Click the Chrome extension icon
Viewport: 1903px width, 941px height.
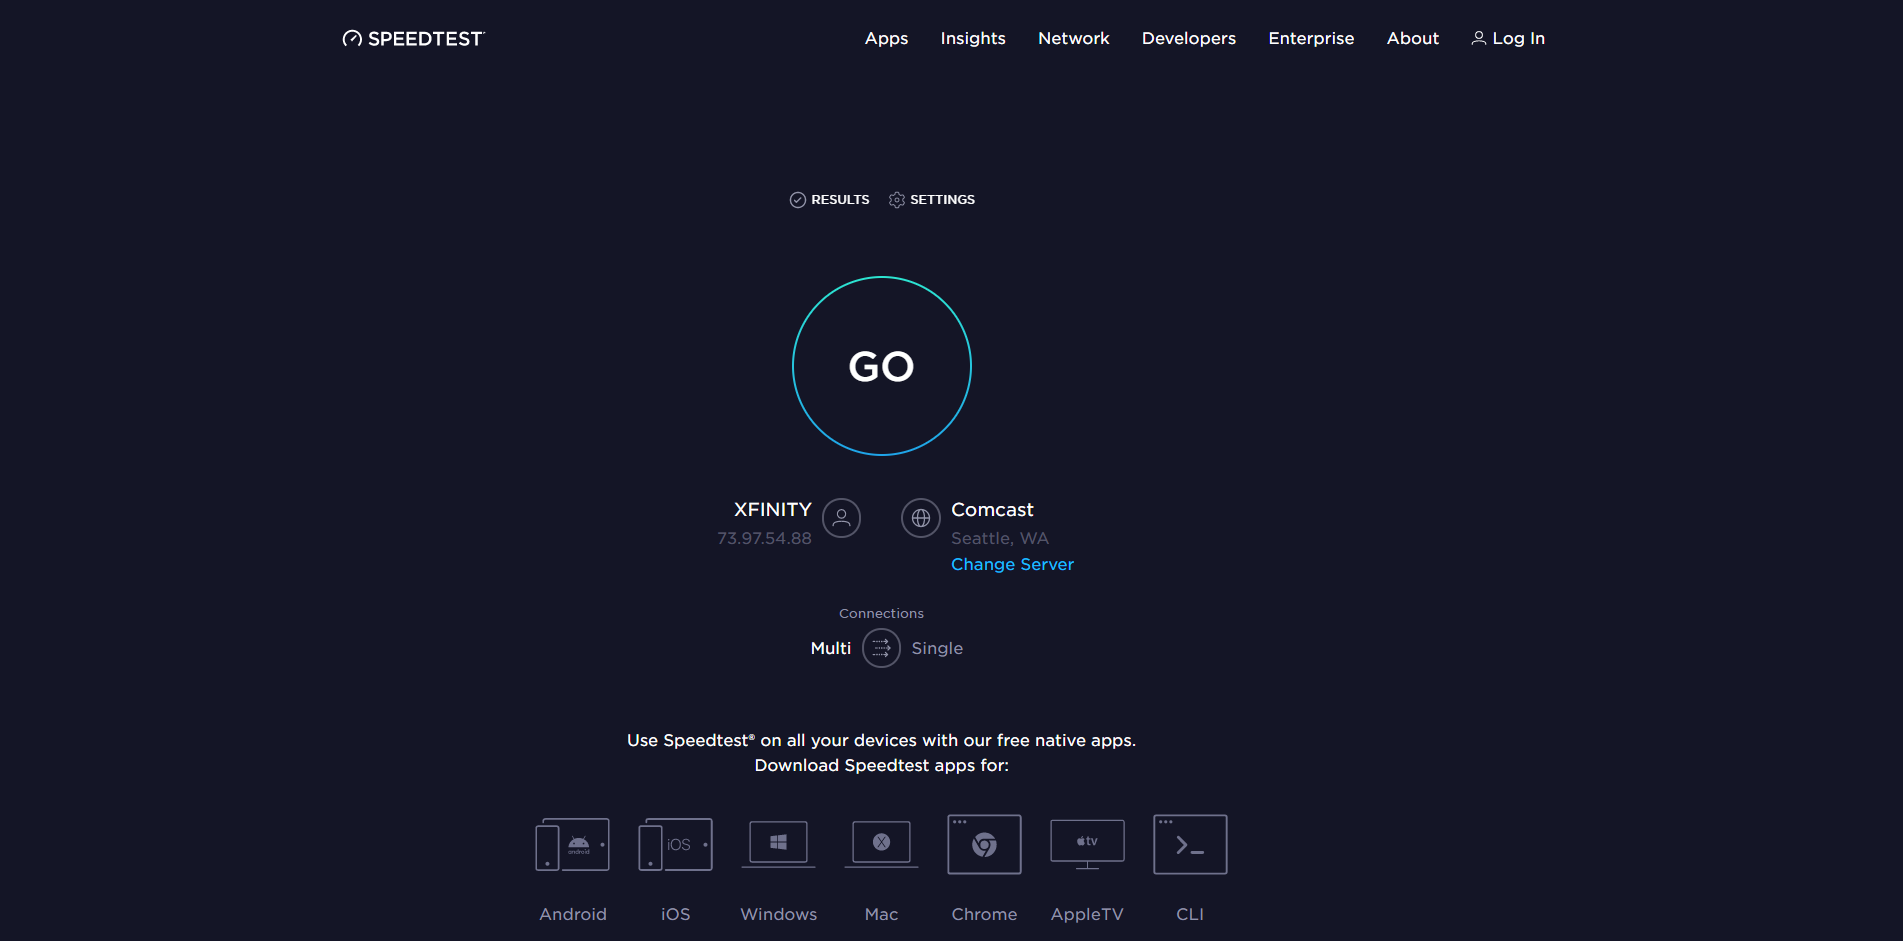tap(984, 844)
